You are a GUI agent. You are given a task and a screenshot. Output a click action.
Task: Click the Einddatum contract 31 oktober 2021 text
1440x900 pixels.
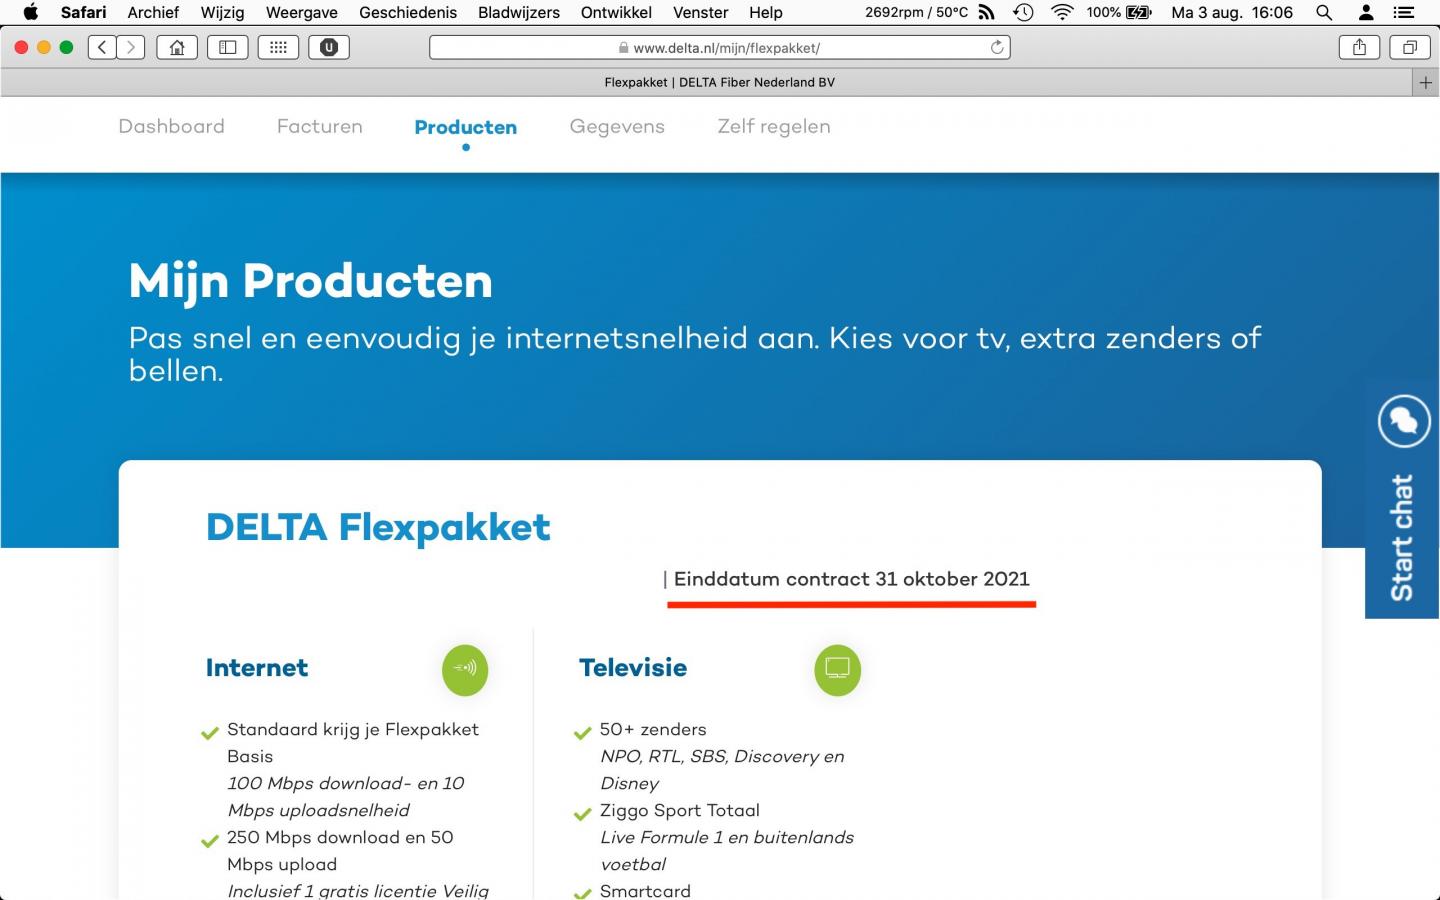(x=851, y=579)
